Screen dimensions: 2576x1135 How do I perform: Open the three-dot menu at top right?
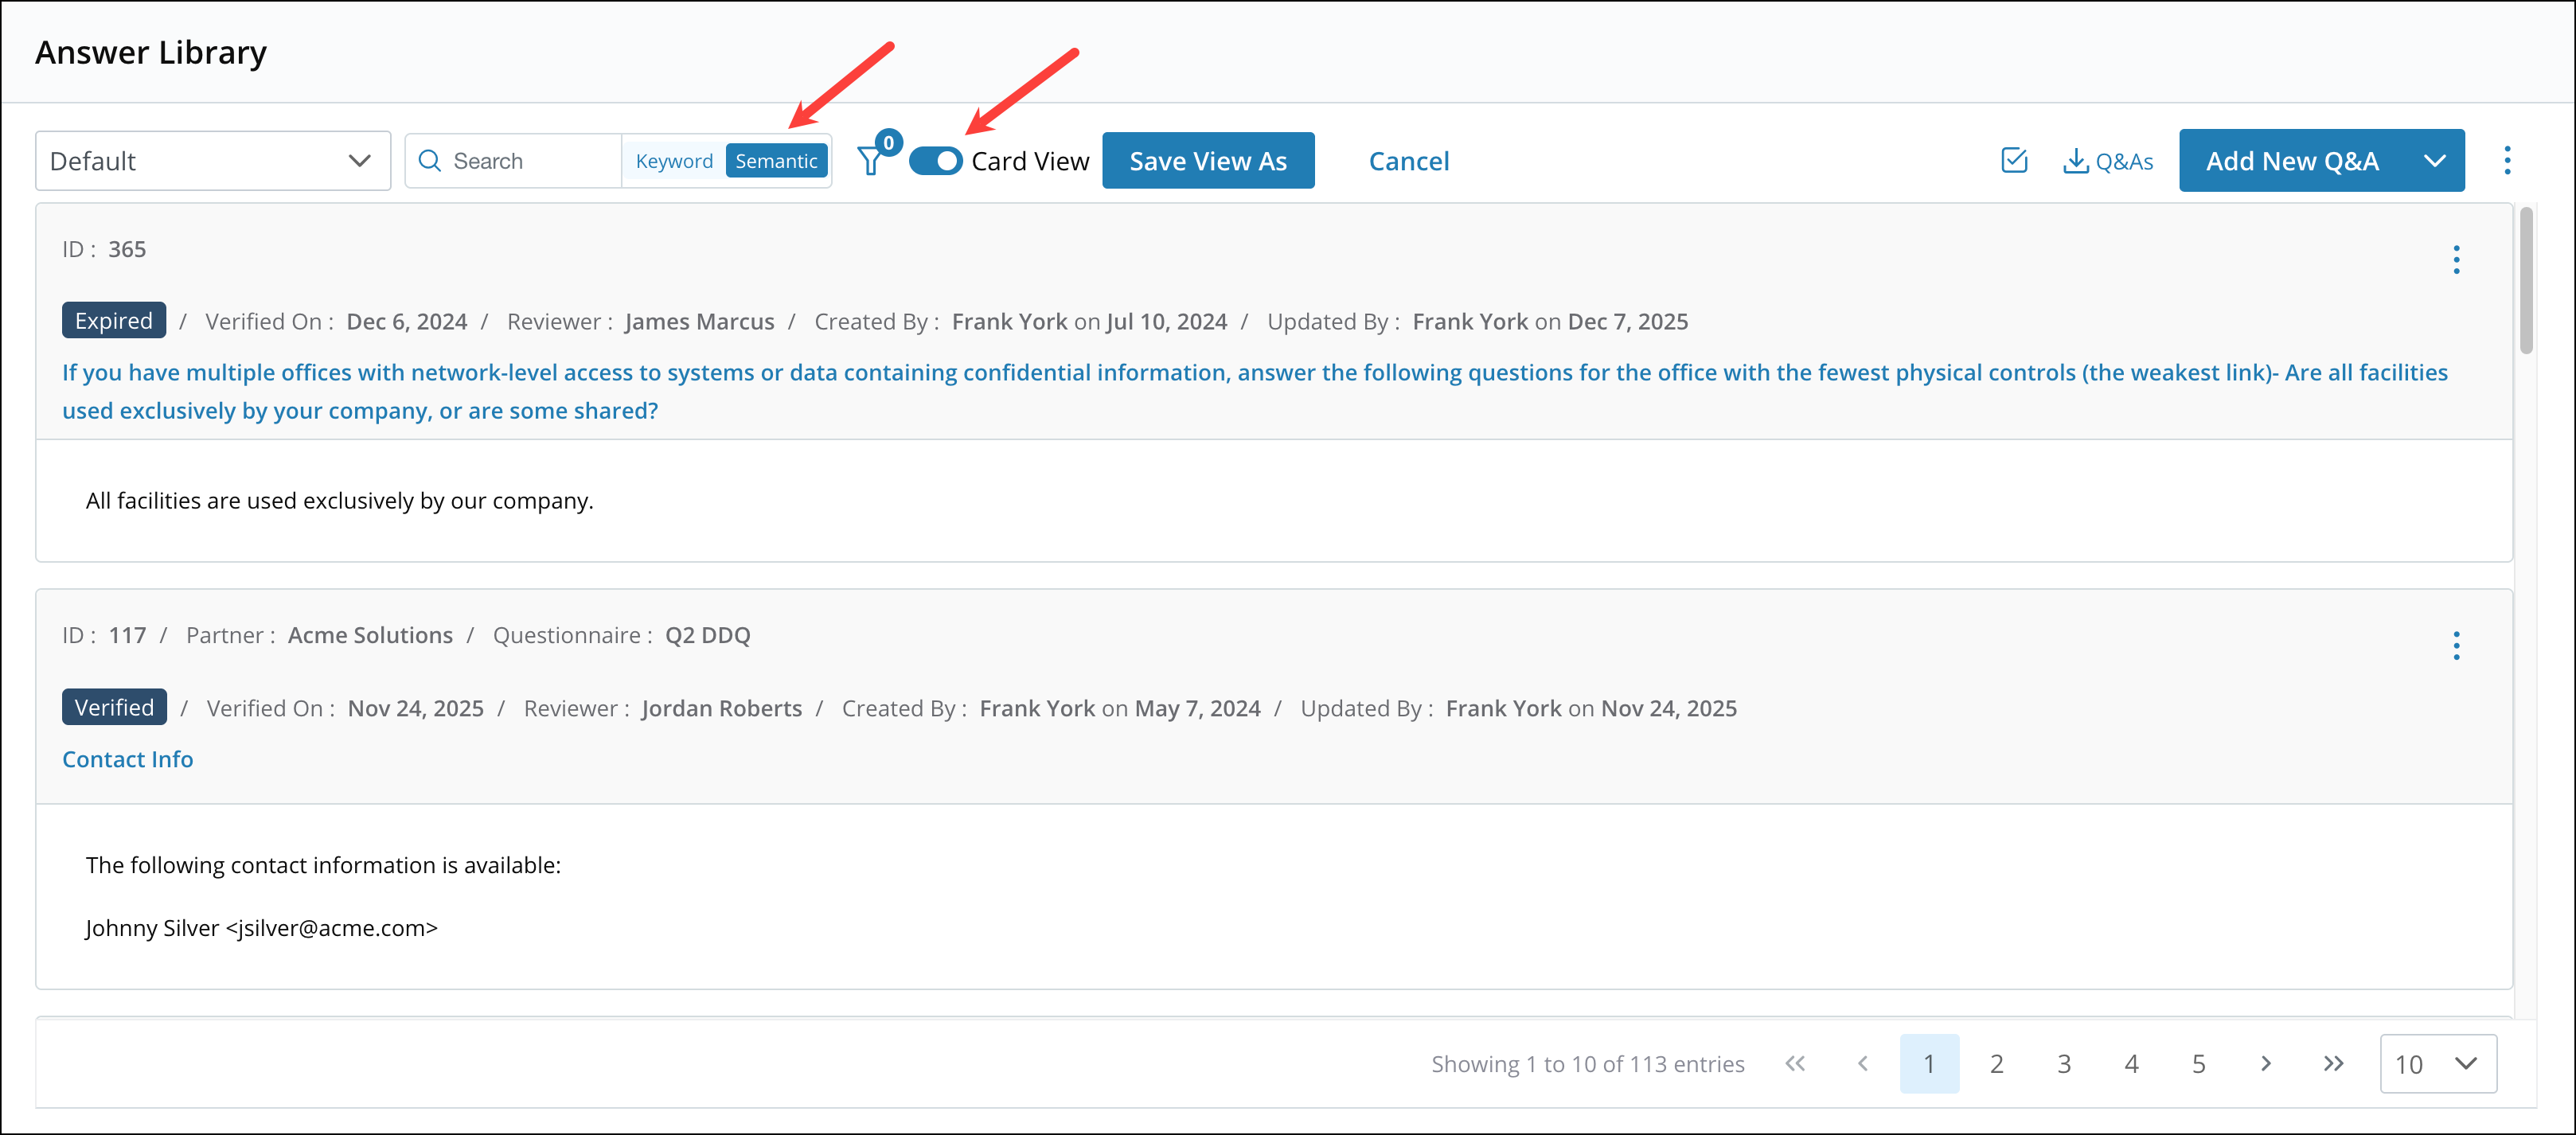coord(2508,160)
